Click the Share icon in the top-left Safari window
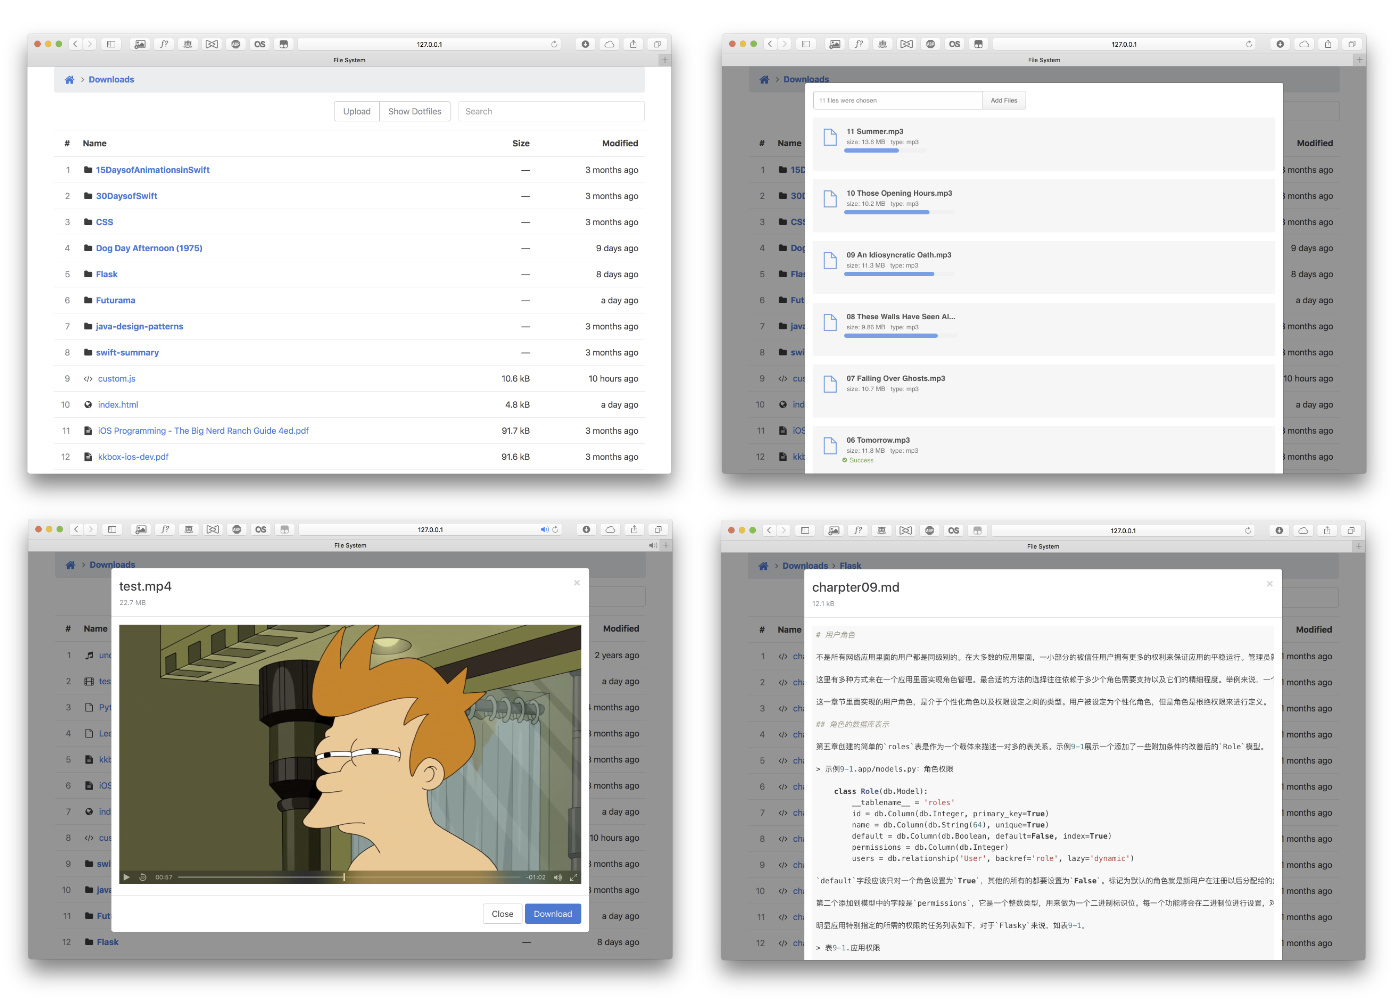The image size is (1400, 1000). (x=633, y=44)
